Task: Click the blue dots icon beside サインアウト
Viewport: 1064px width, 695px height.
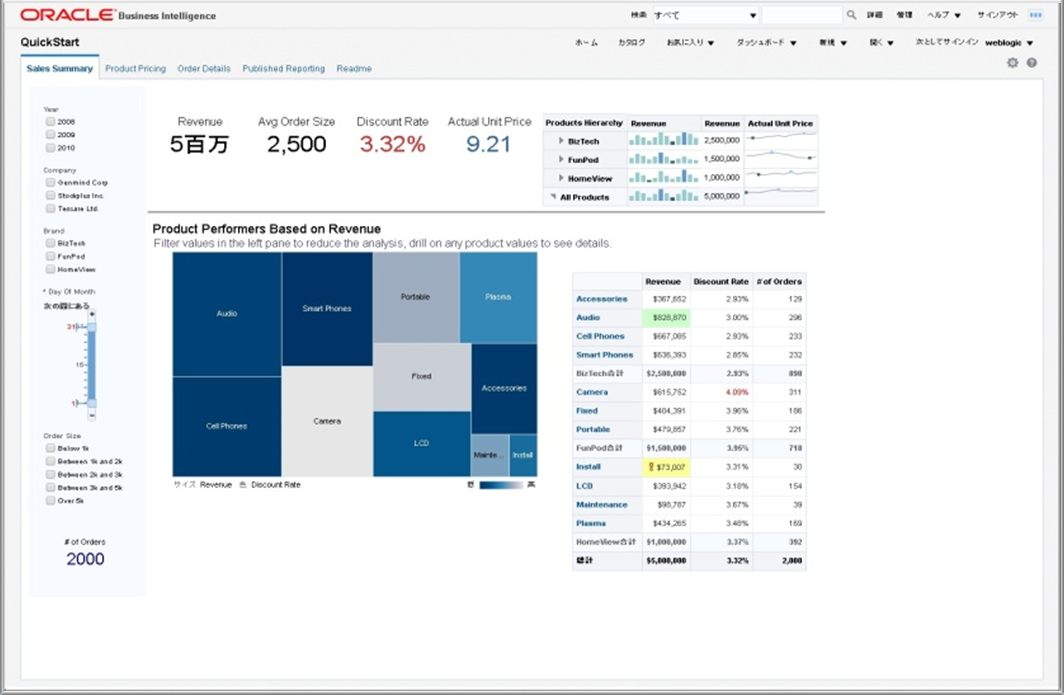Action: point(1036,15)
